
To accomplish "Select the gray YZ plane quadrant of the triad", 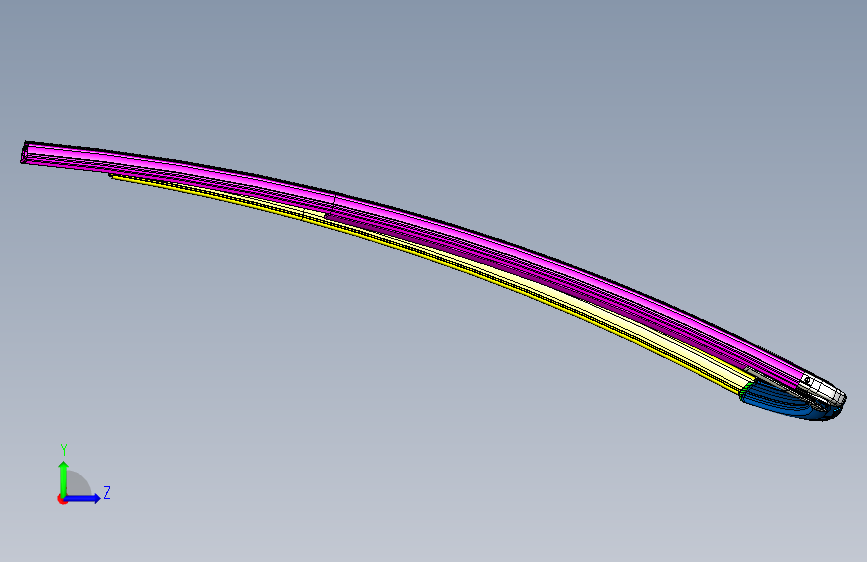I will (x=77, y=484).
